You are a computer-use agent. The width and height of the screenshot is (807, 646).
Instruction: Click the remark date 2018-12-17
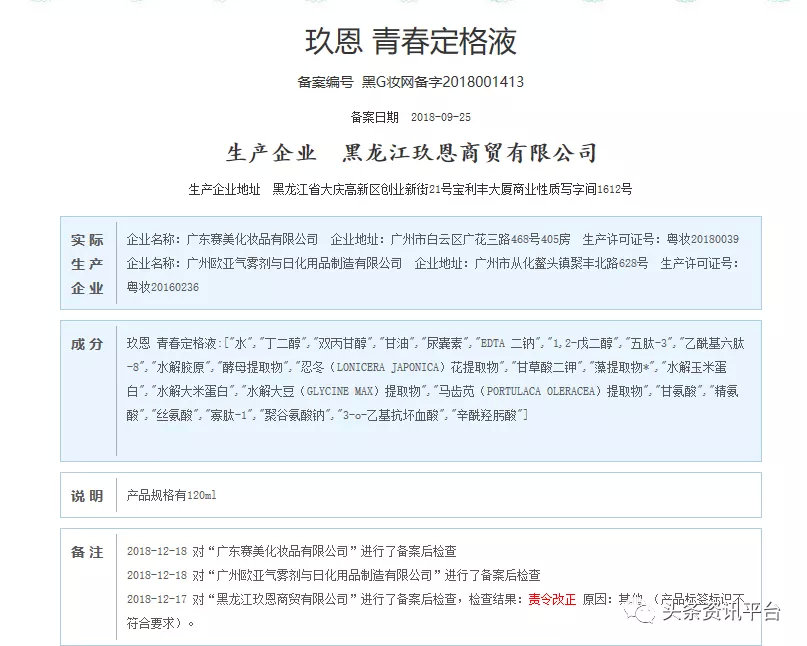pos(157,599)
